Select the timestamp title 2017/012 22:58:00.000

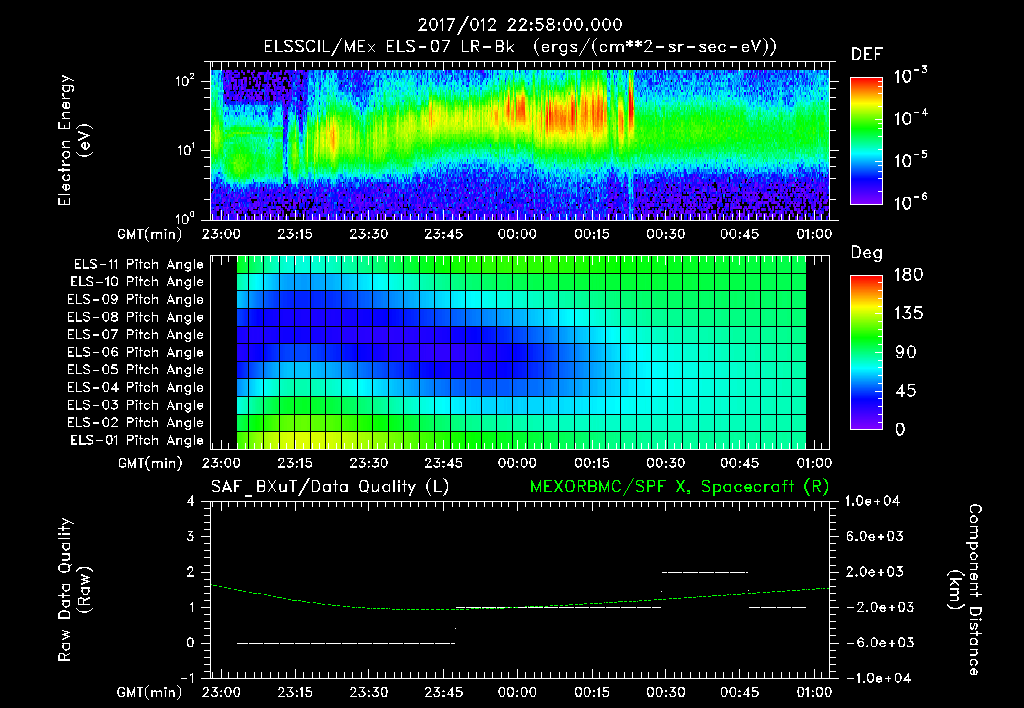(x=520, y=25)
